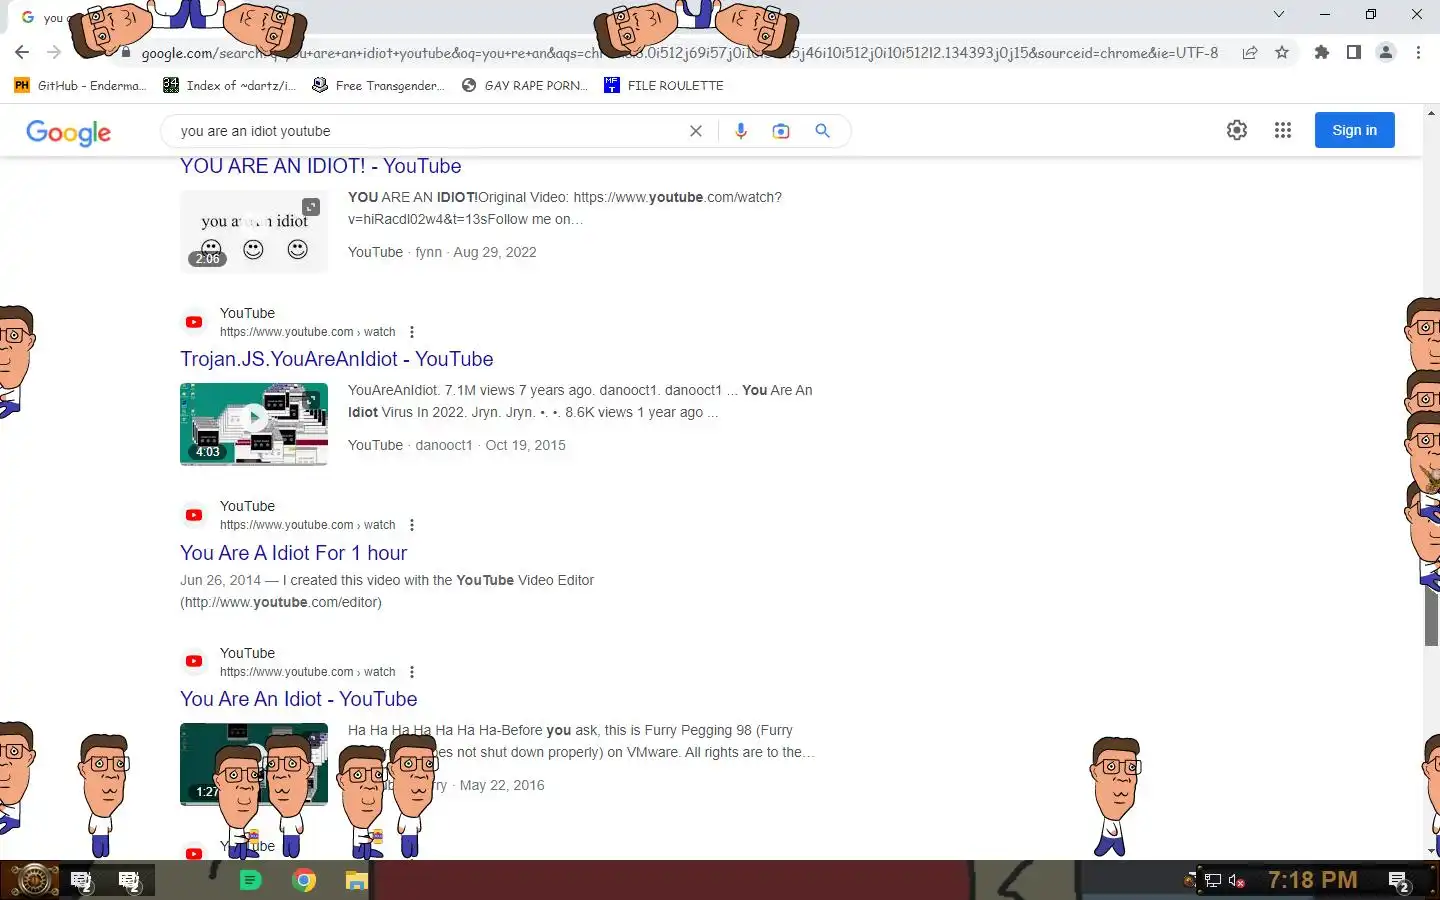1440x900 pixels.
Task: Bookmark this page with the star icon
Action: pyautogui.click(x=1282, y=52)
